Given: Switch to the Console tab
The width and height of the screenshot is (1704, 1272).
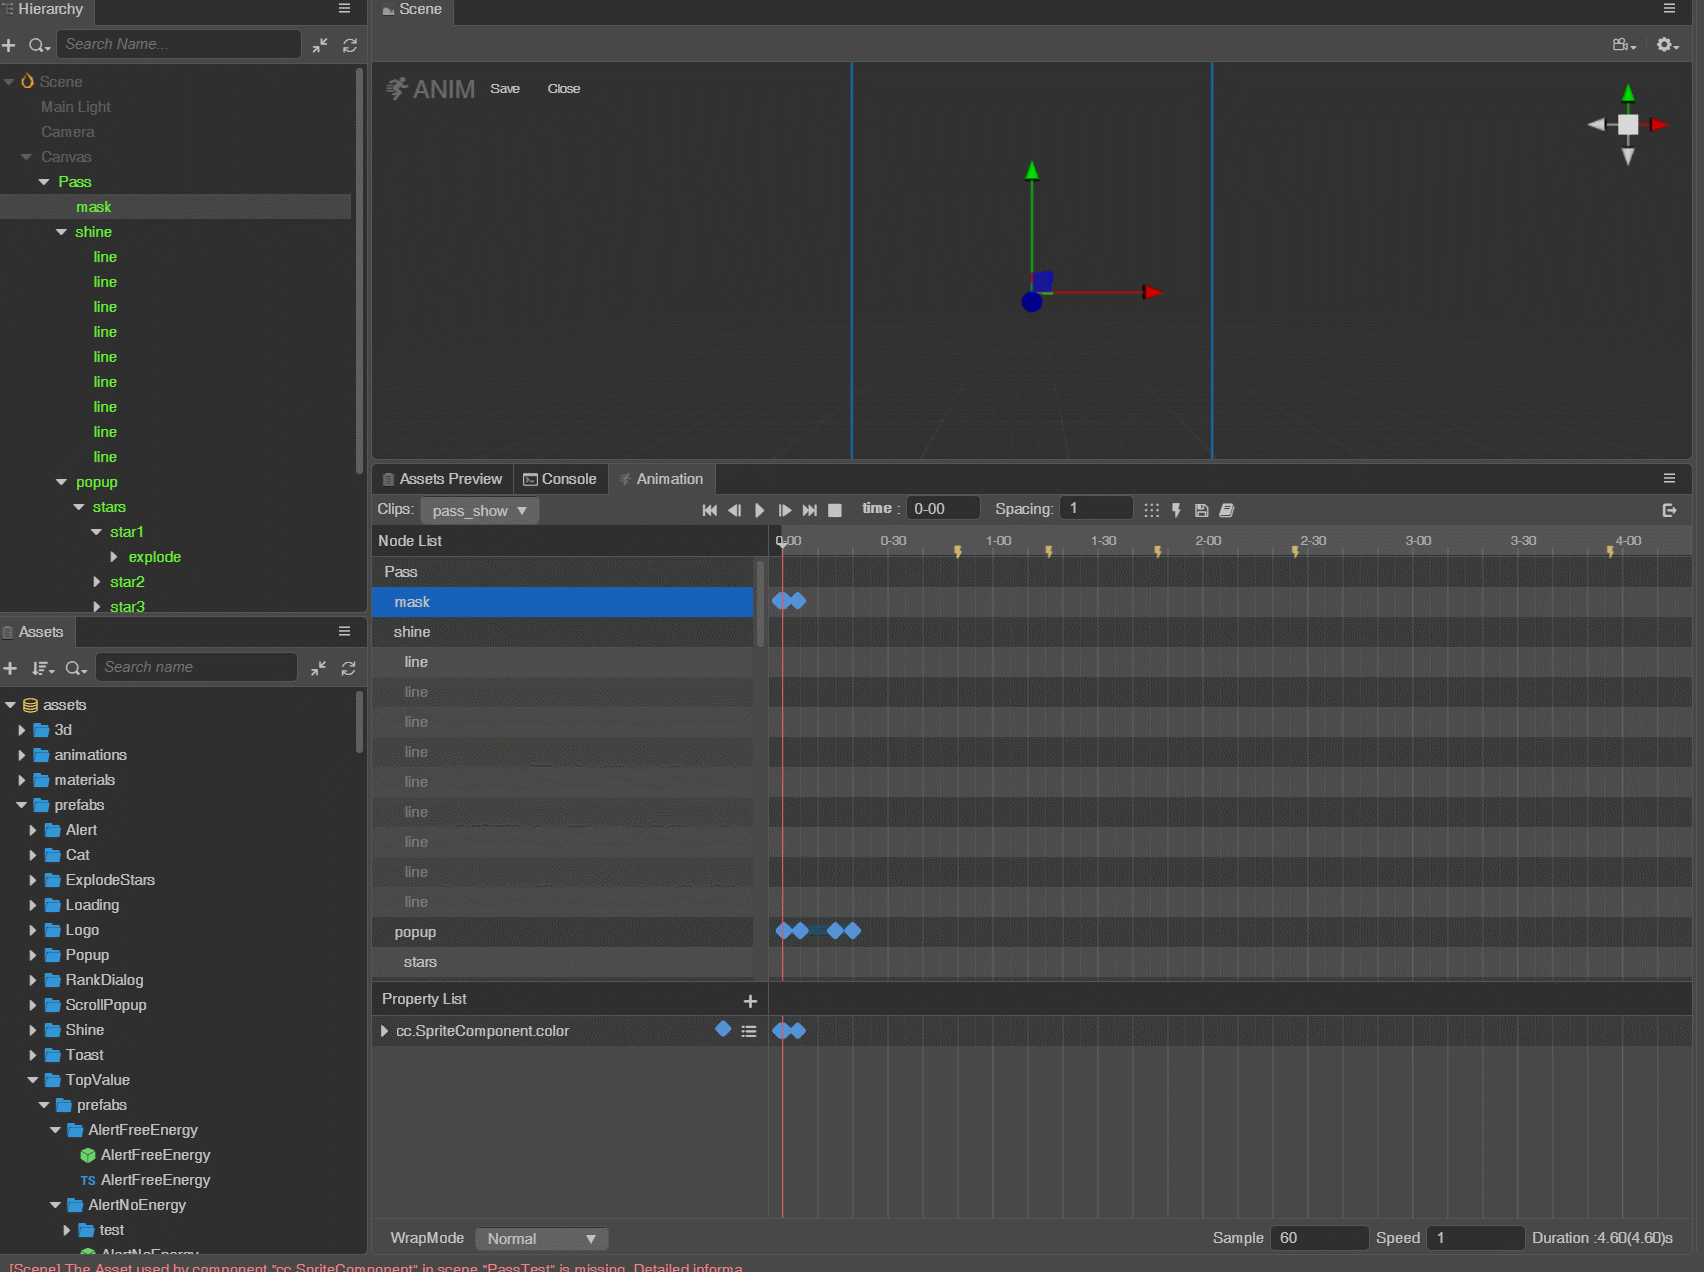Looking at the screenshot, I should [x=560, y=479].
